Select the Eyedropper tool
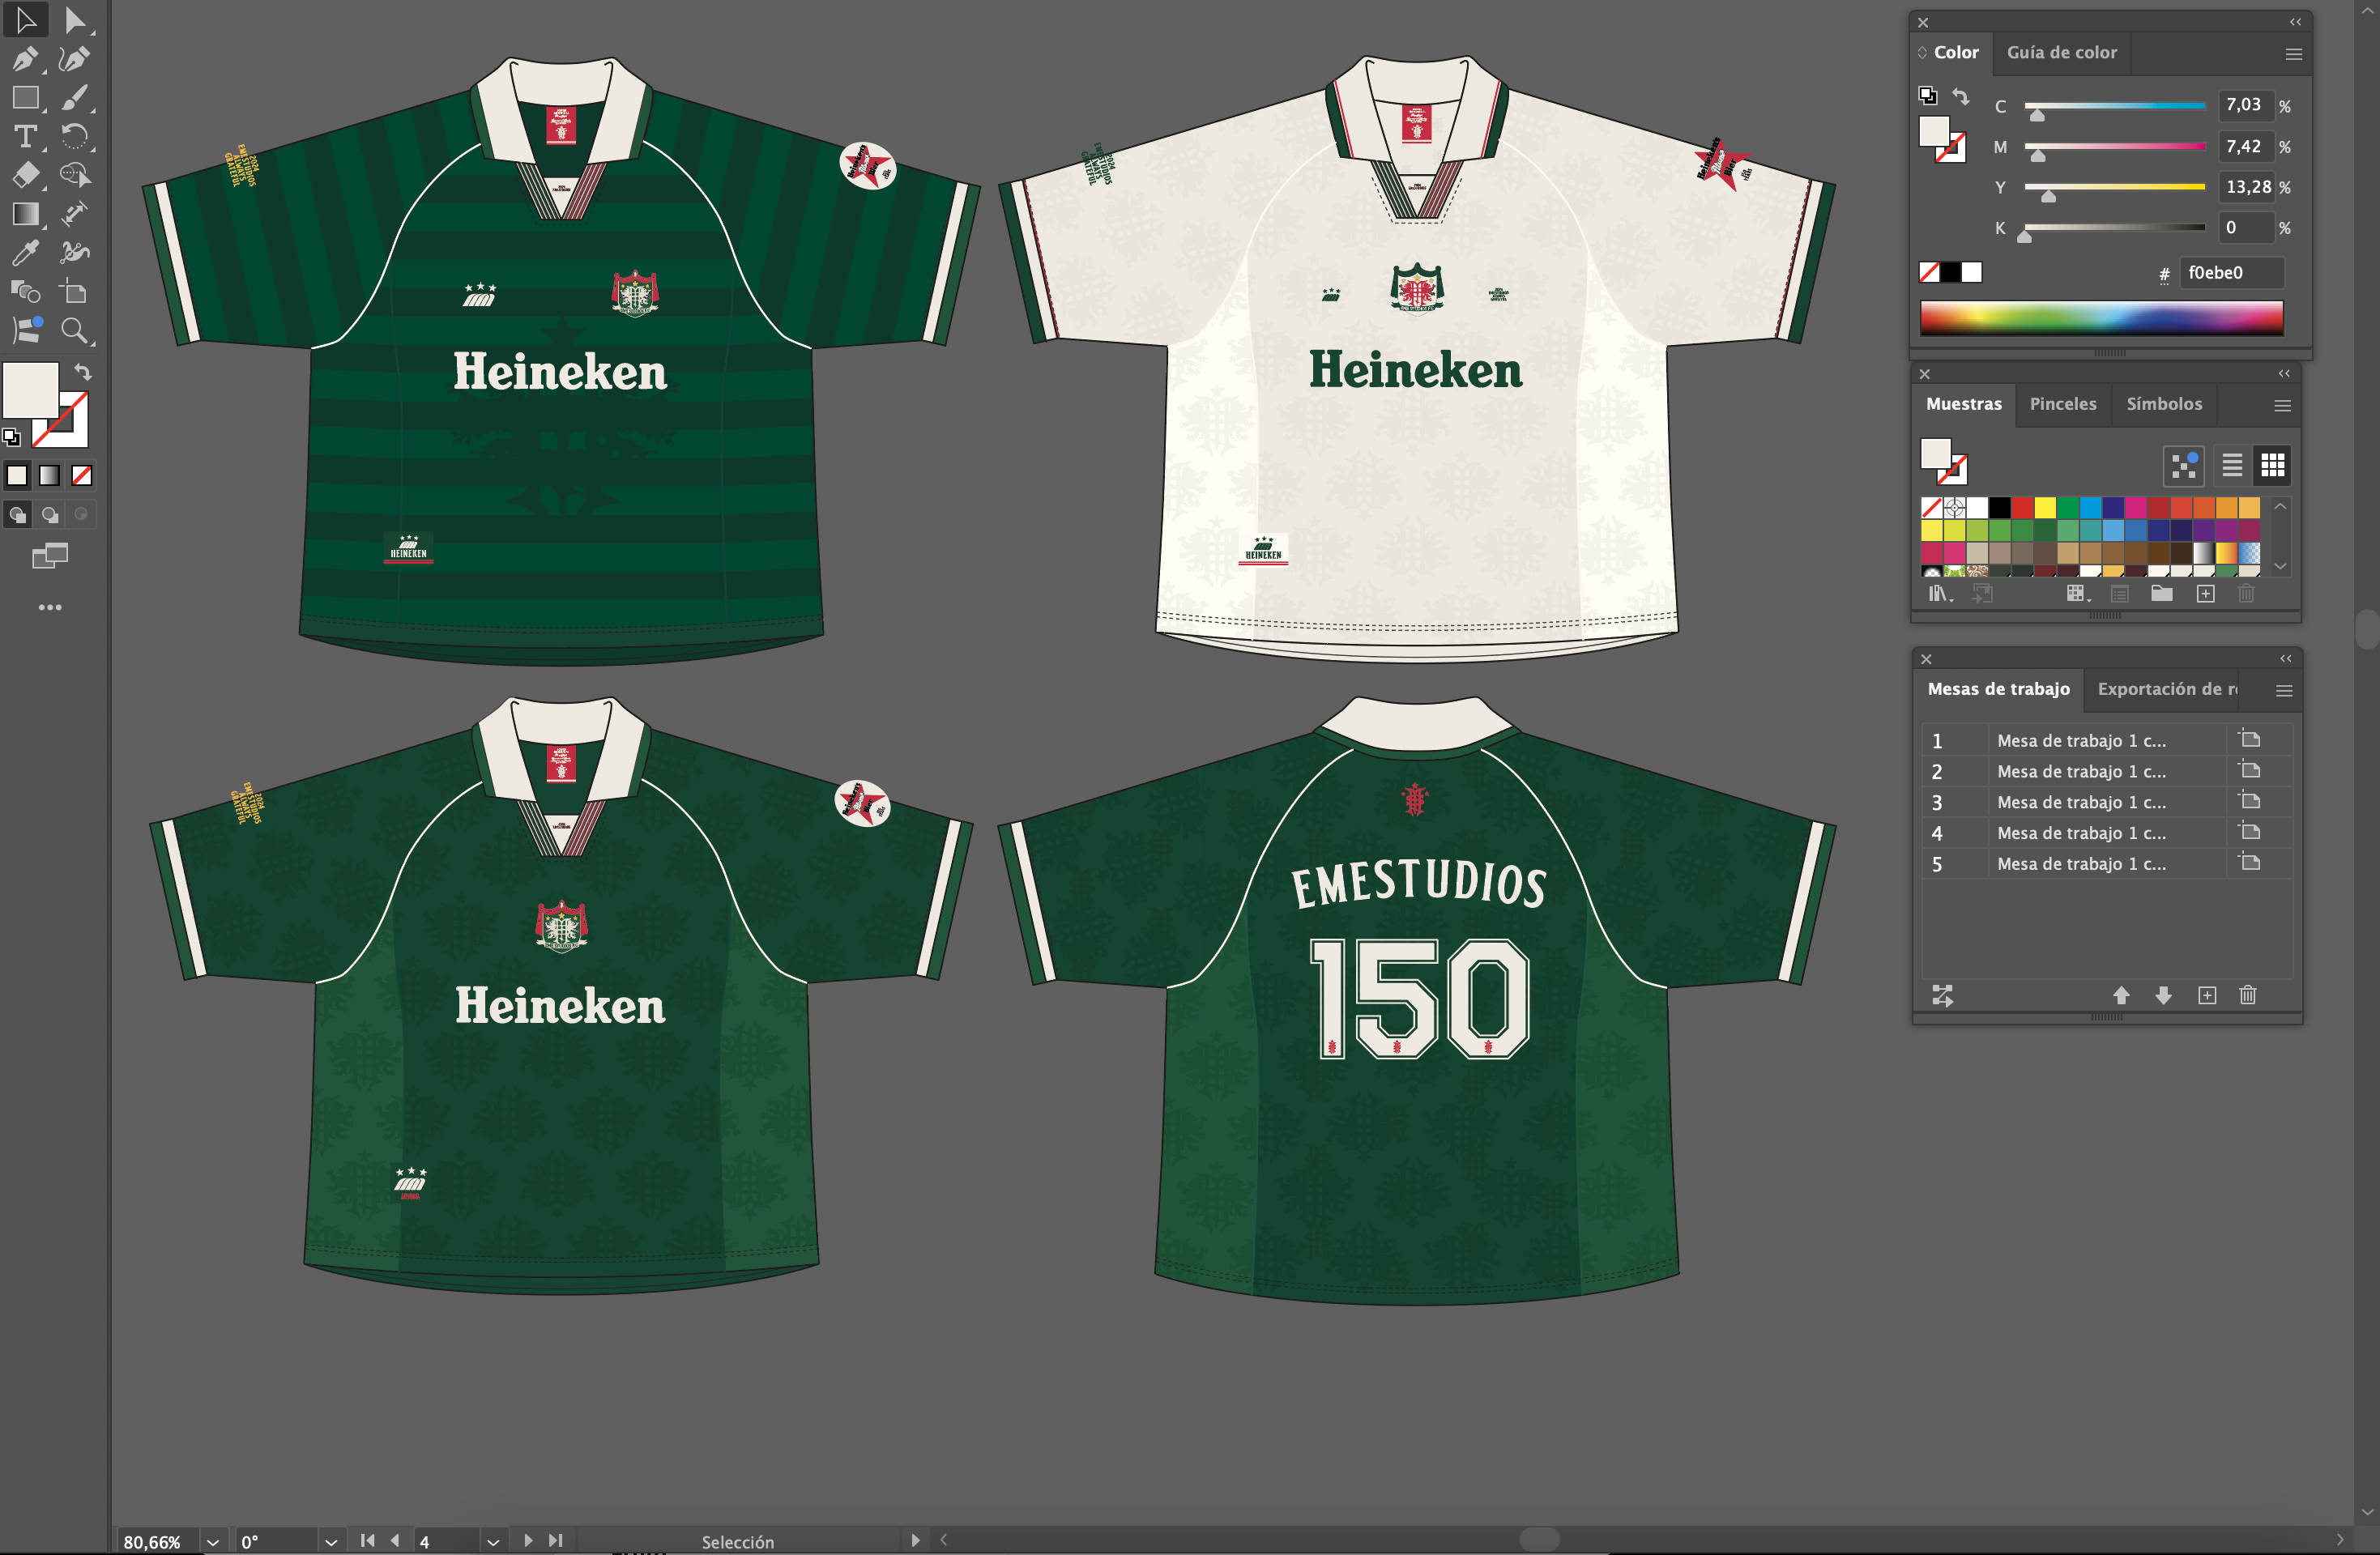 [26, 253]
